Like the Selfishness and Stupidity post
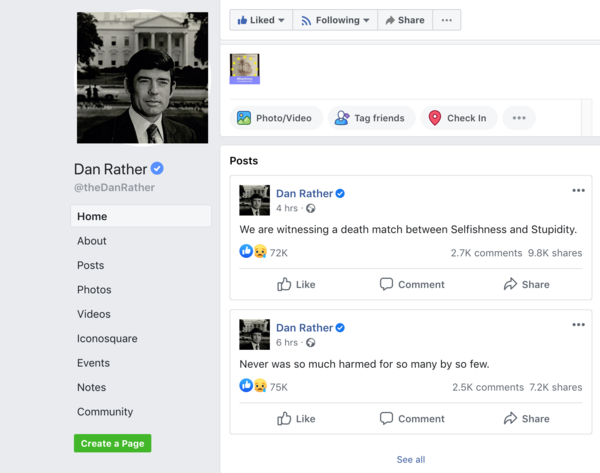The height and width of the screenshot is (473, 600). point(296,284)
